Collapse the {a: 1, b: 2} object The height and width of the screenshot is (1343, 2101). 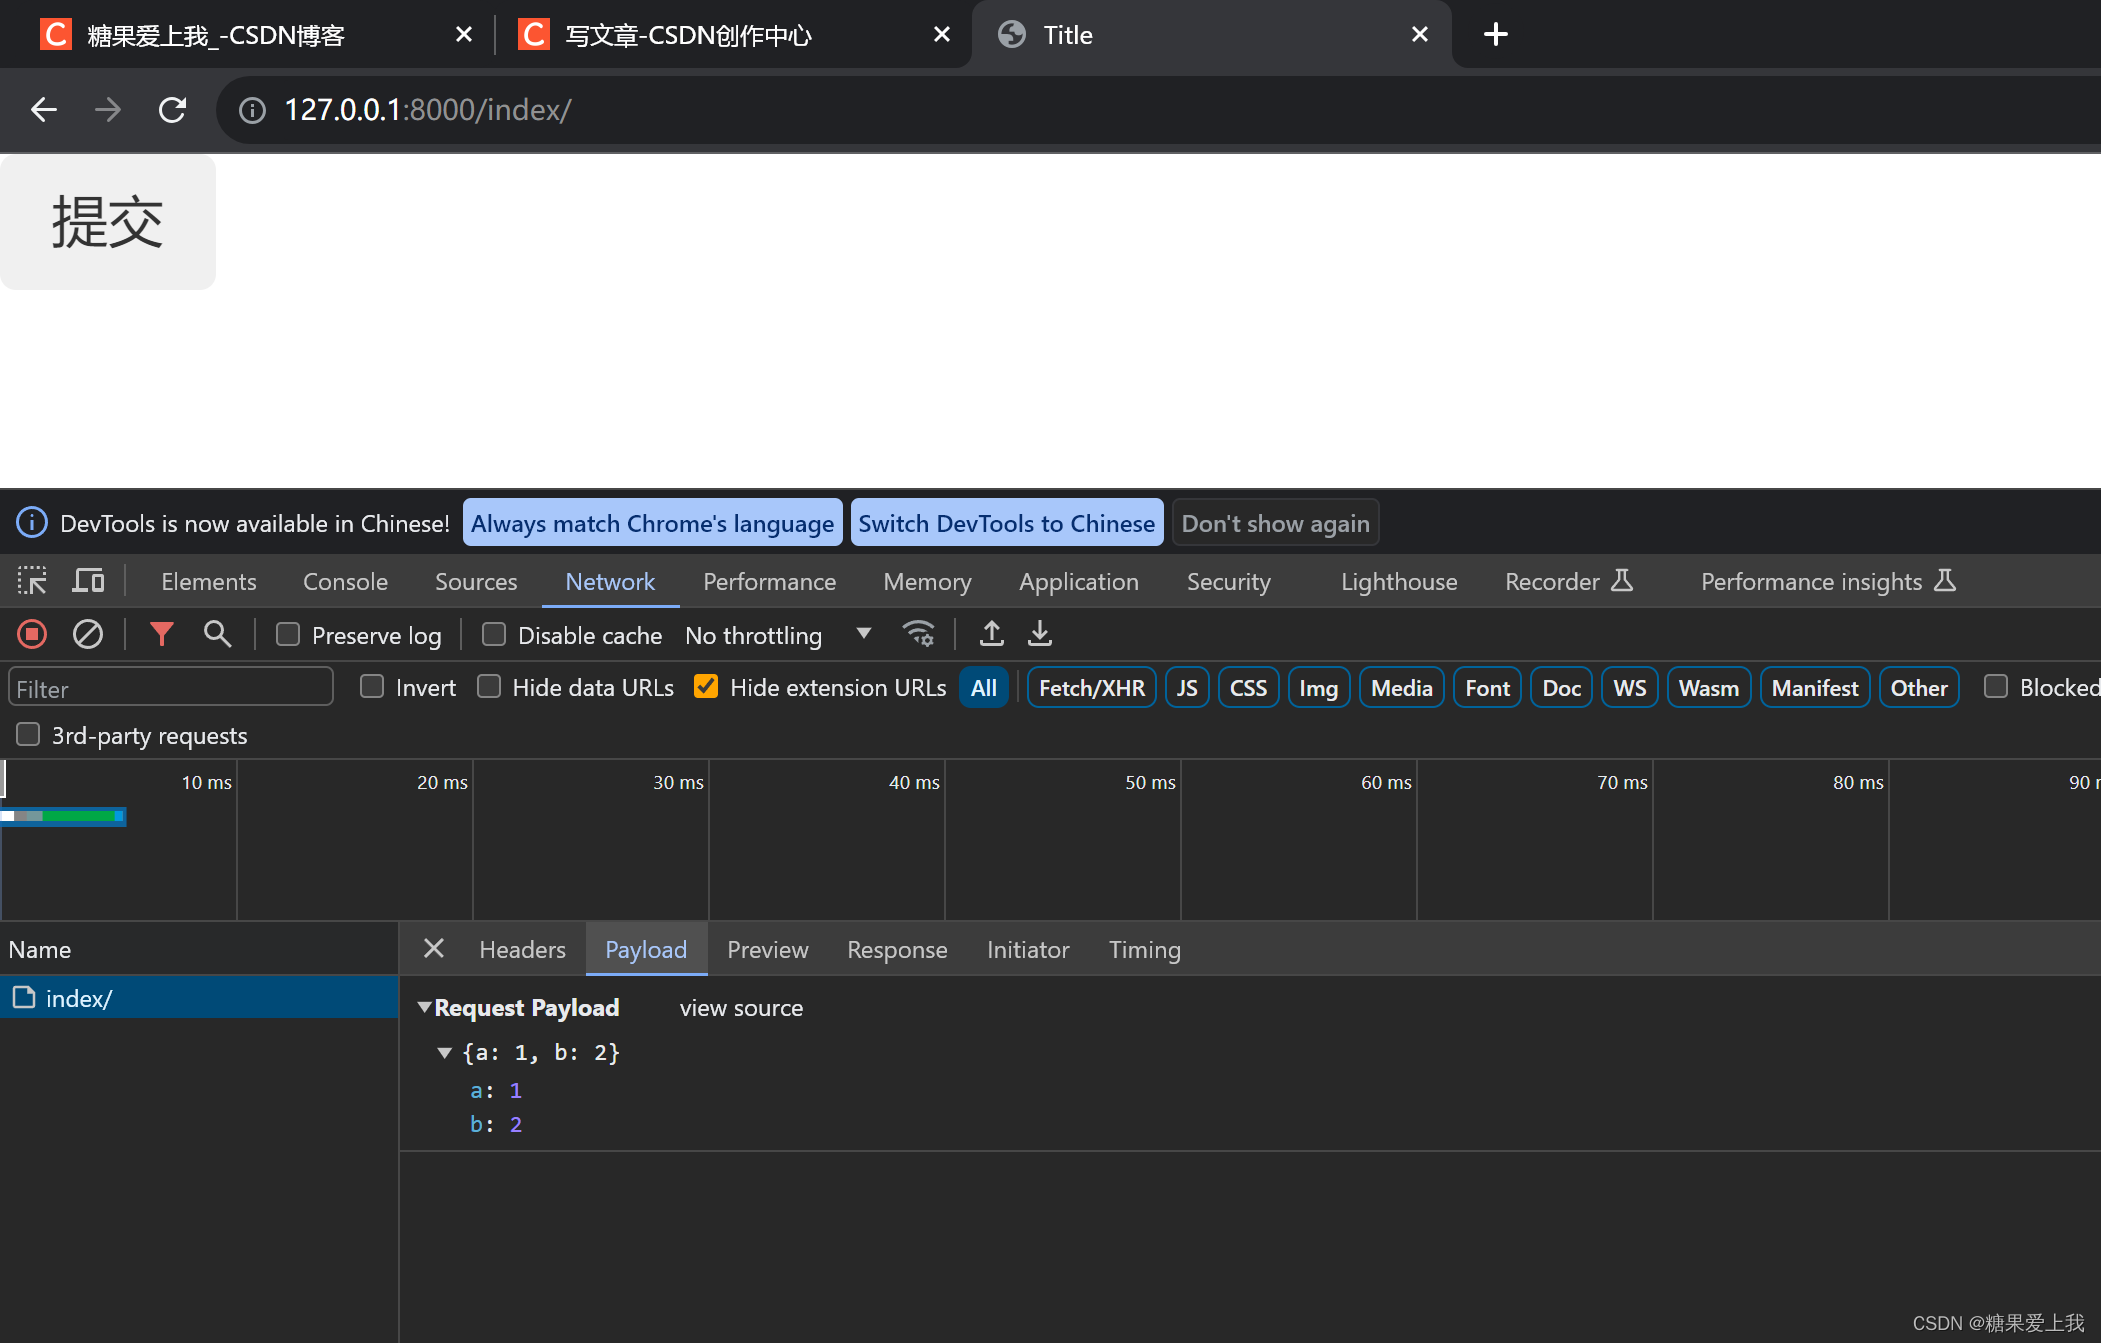point(445,1052)
